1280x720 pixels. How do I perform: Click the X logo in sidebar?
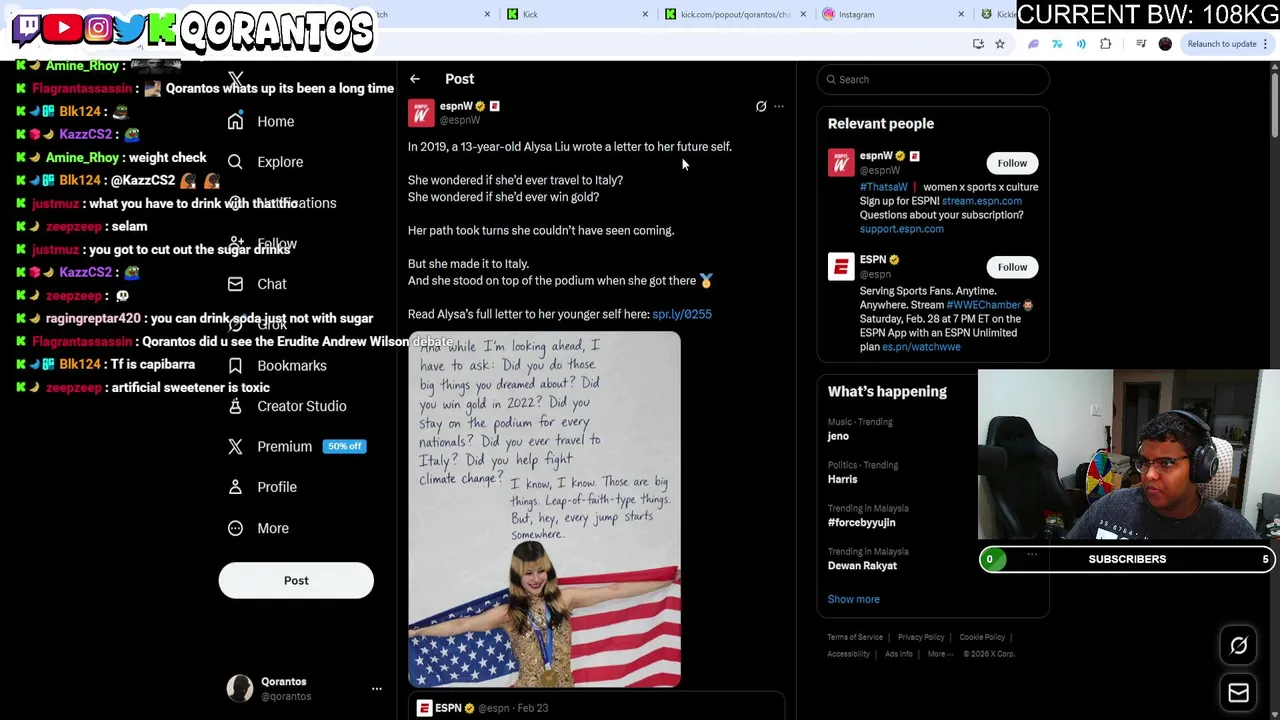[235, 79]
